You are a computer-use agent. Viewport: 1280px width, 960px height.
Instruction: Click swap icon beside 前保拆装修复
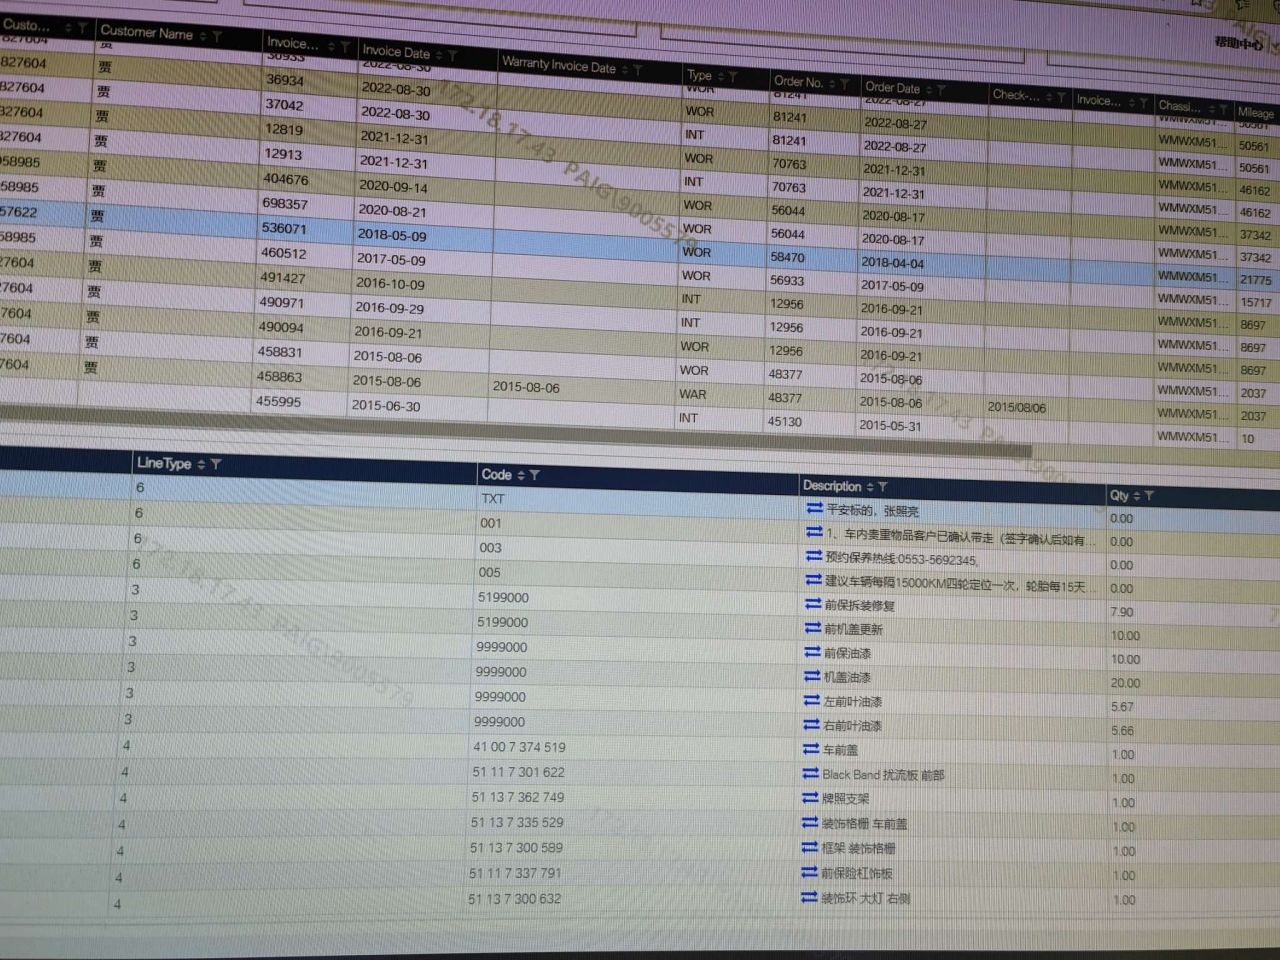(813, 603)
